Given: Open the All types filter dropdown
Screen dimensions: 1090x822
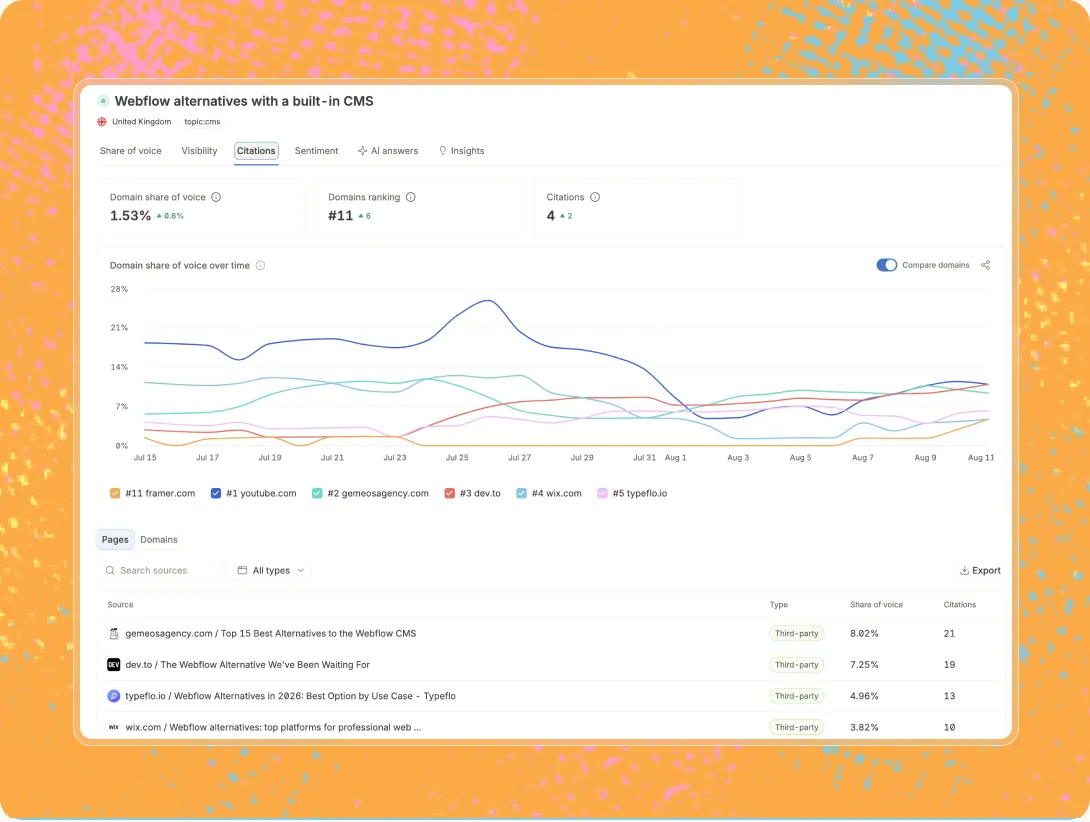Looking at the screenshot, I should tap(272, 570).
